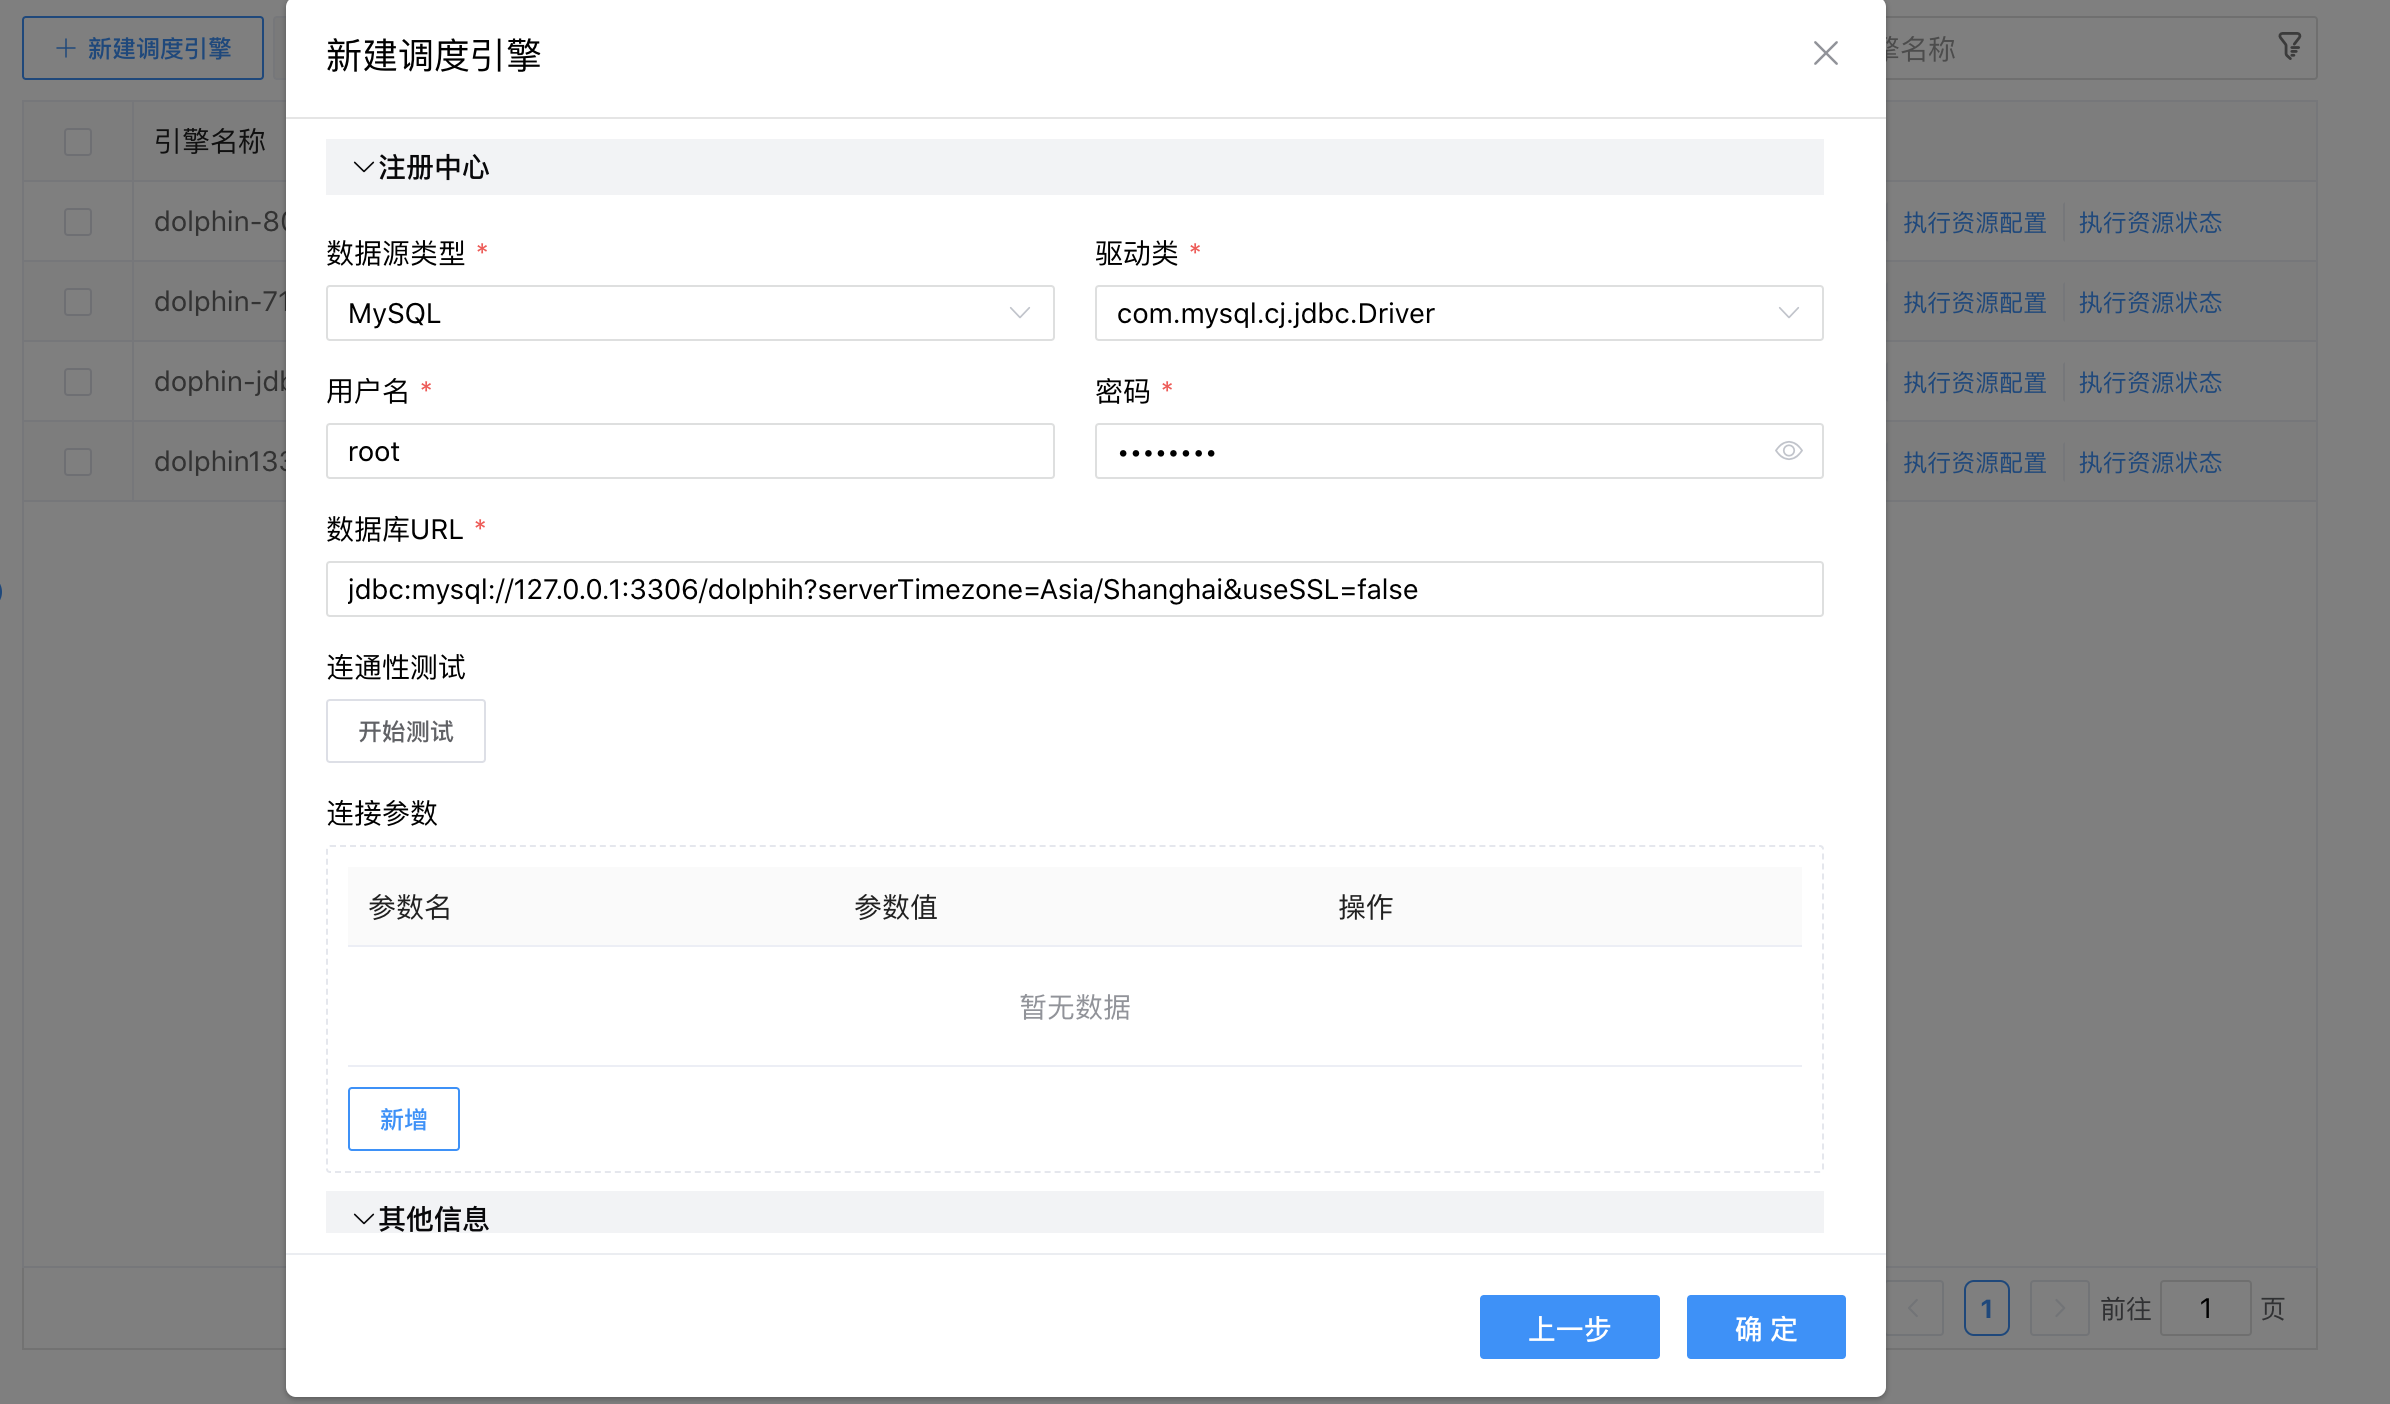
Task: Click the 暂无数据 empty placeholder text
Action: coord(1075,1007)
